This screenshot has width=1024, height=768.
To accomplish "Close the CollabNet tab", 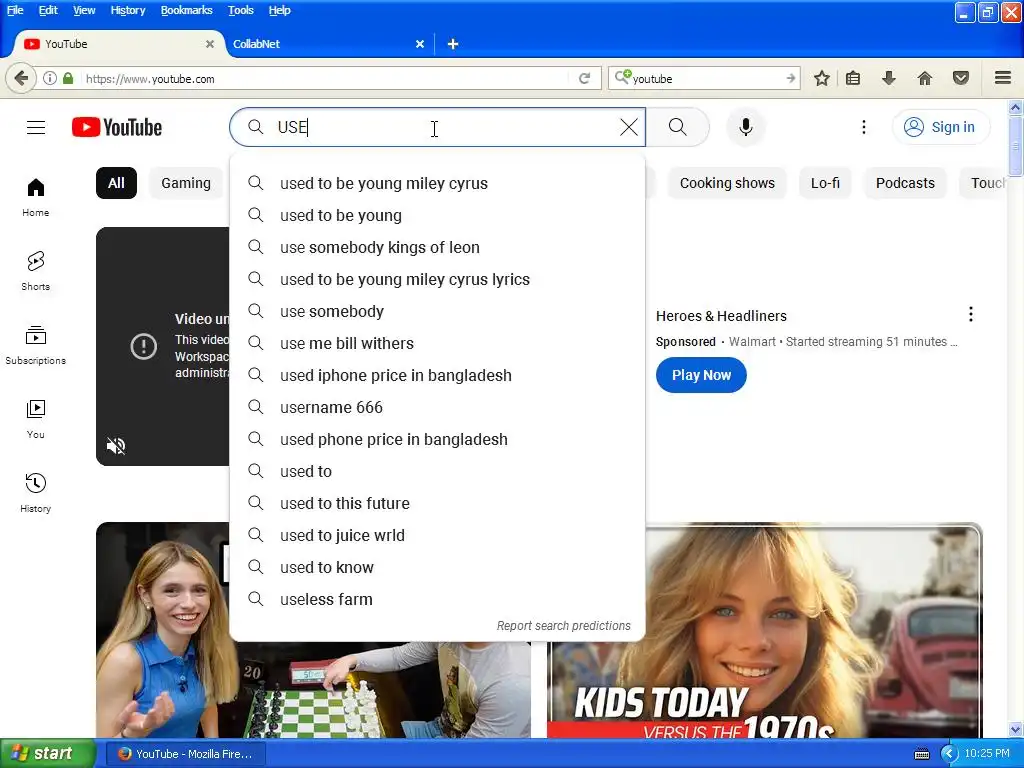I will pos(420,44).
